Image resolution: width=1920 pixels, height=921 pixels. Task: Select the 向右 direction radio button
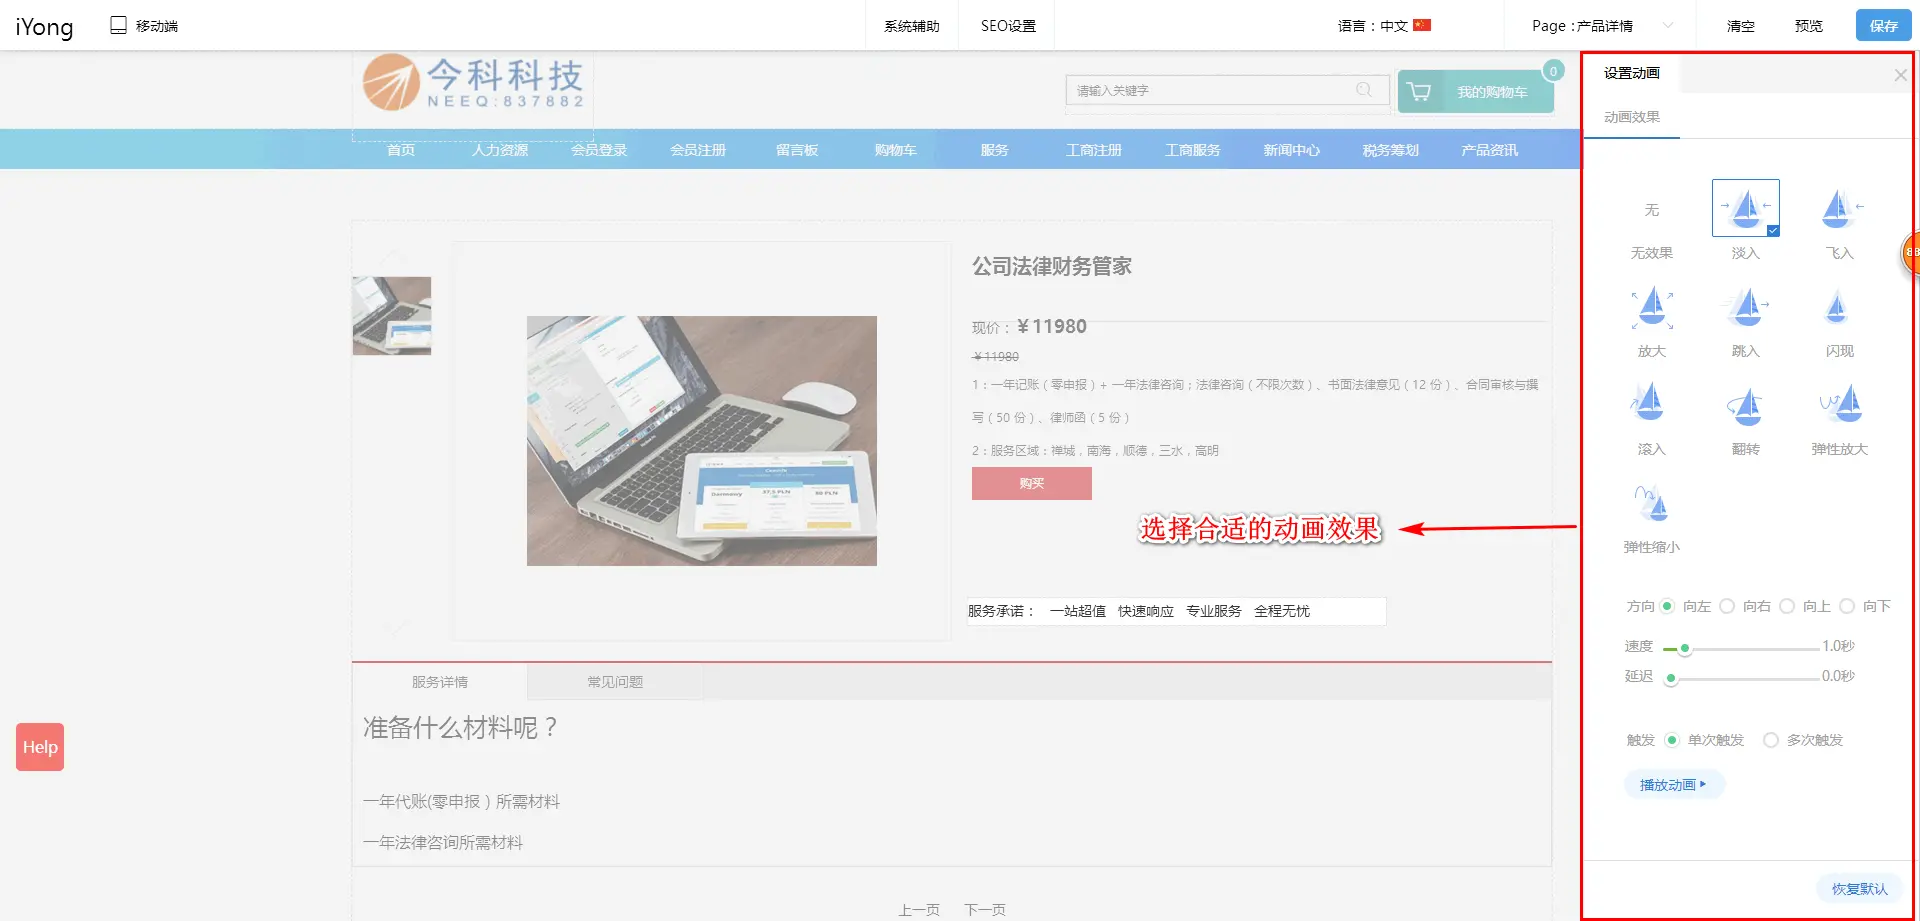(1727, 606)
